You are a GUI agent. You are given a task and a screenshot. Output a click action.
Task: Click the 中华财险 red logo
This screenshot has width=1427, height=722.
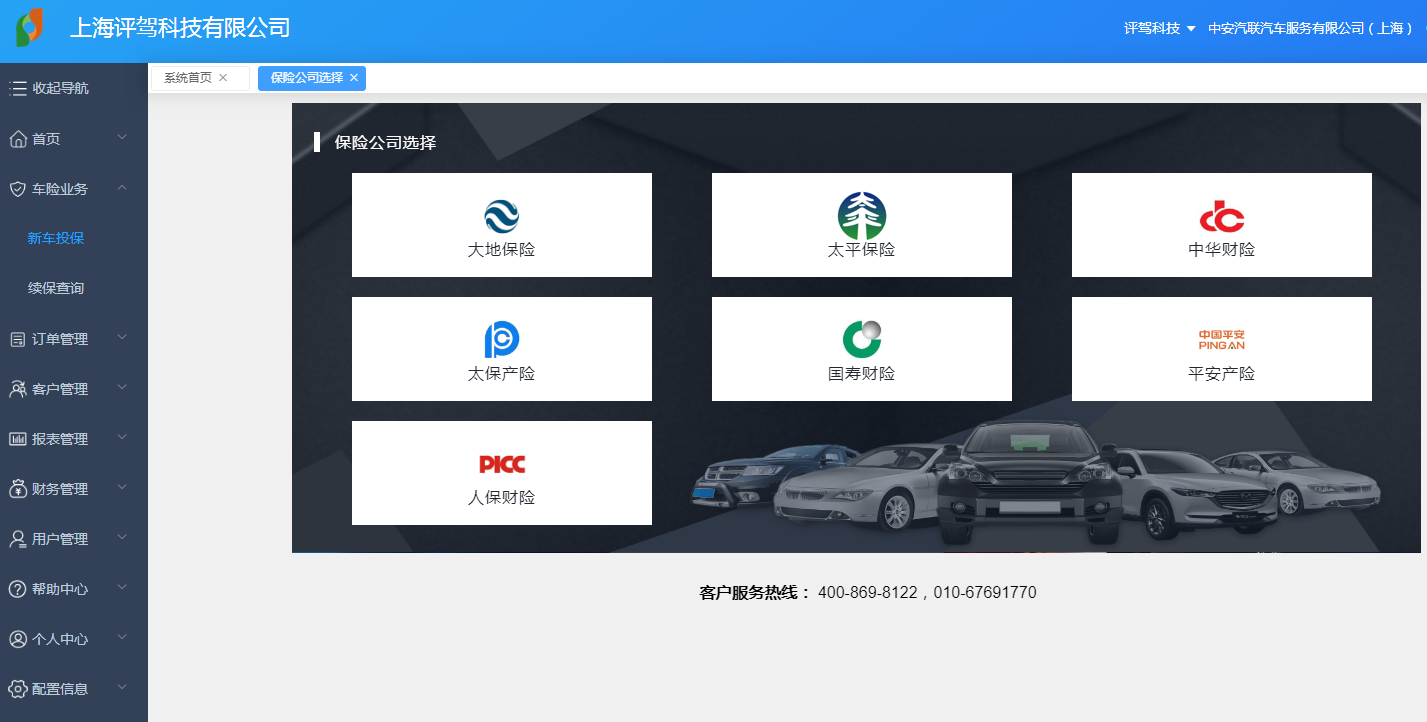point(1222,217)
